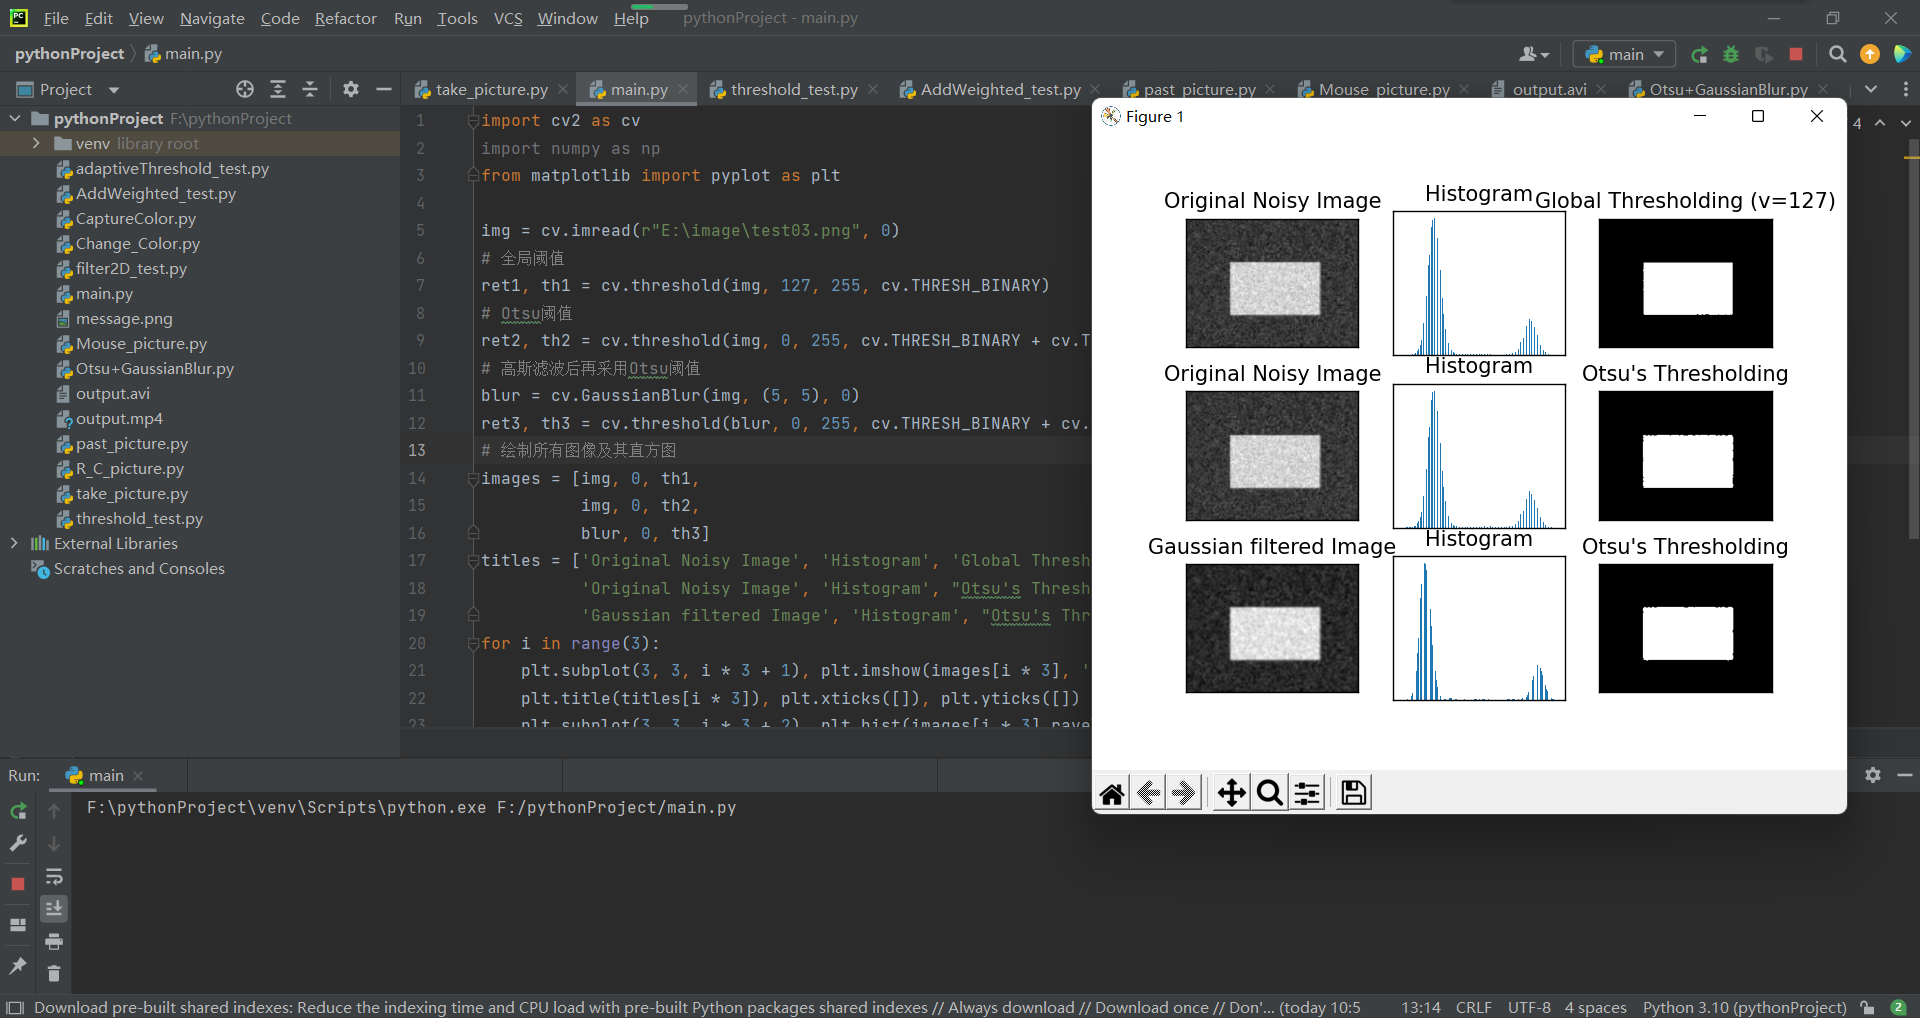1920x1018 pixels.
Task: Open Otsu+GaussianBlur.py in project tree
Action: pos(154,368)
